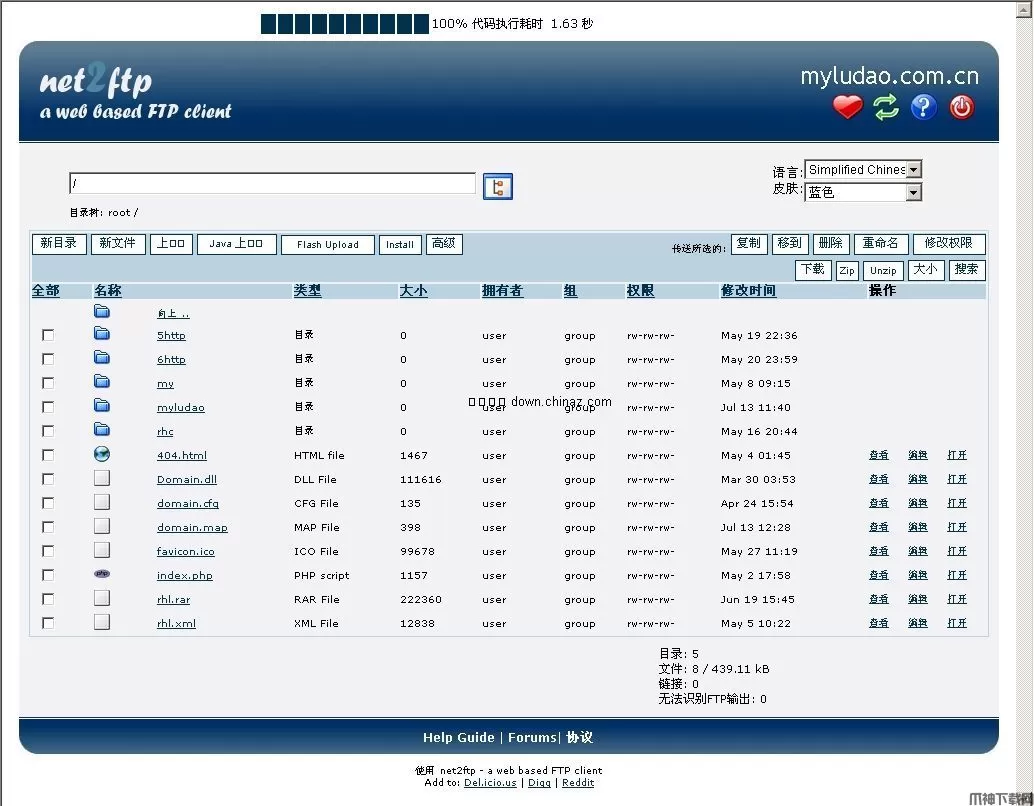The image size is (1034, 806).
Task: Open directory tree icon beside path field
Action: click(x=497, y=186)
